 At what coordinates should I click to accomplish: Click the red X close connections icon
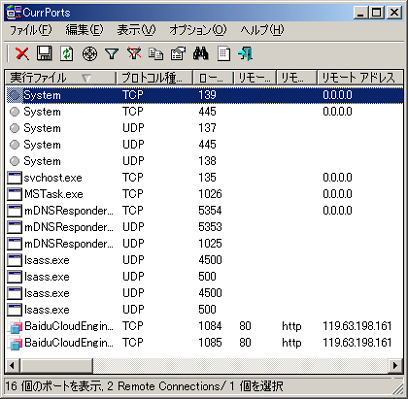(x=22, y=53)
